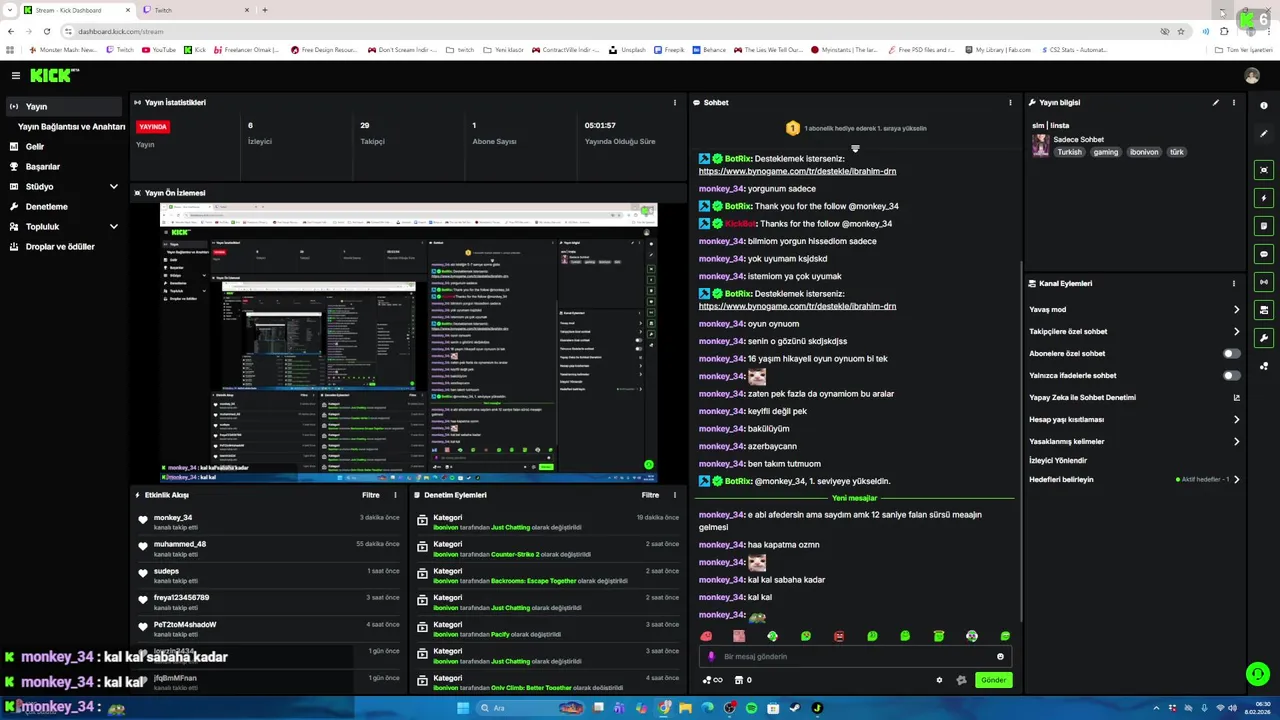Switch to the Twitch browser tab
Image resolution: width=1280 pixels, height=720 pixels.
(x=196, y=10)
